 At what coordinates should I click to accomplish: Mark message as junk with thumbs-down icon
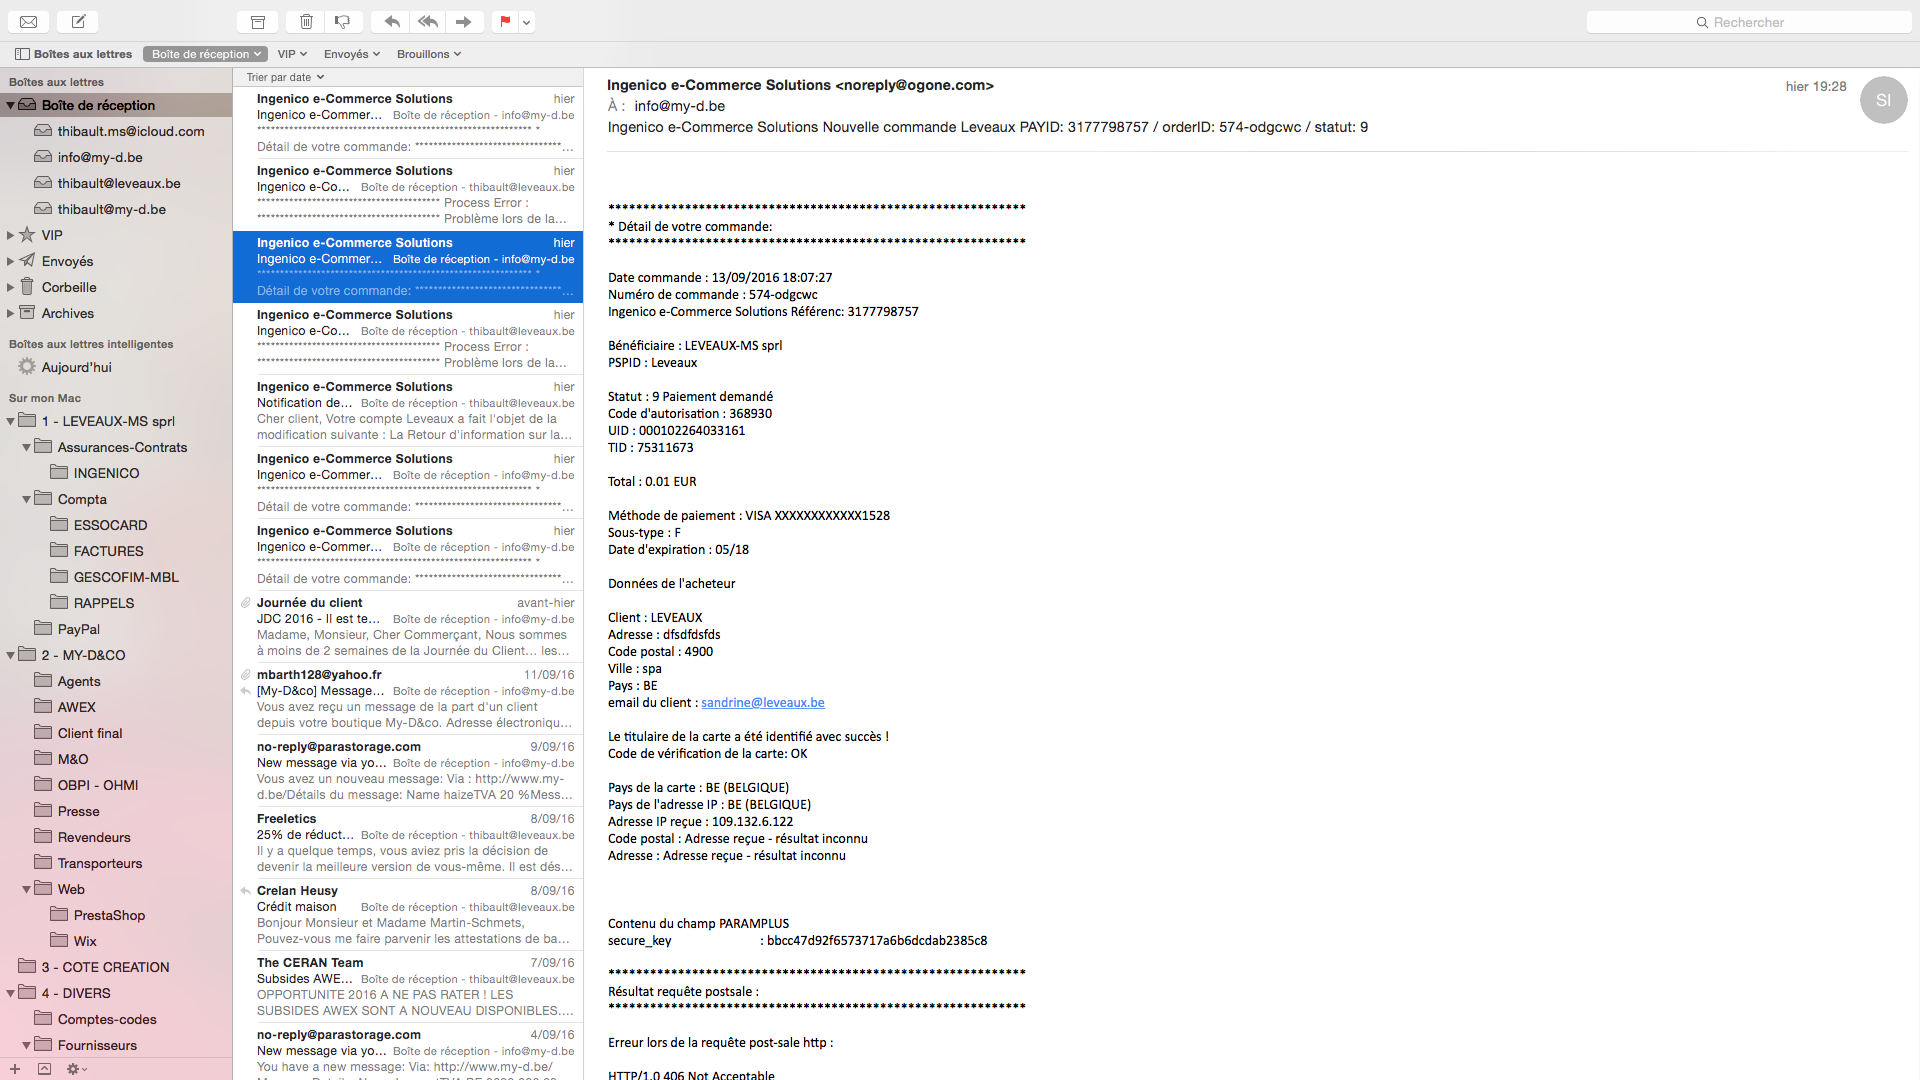click(343, 21)
